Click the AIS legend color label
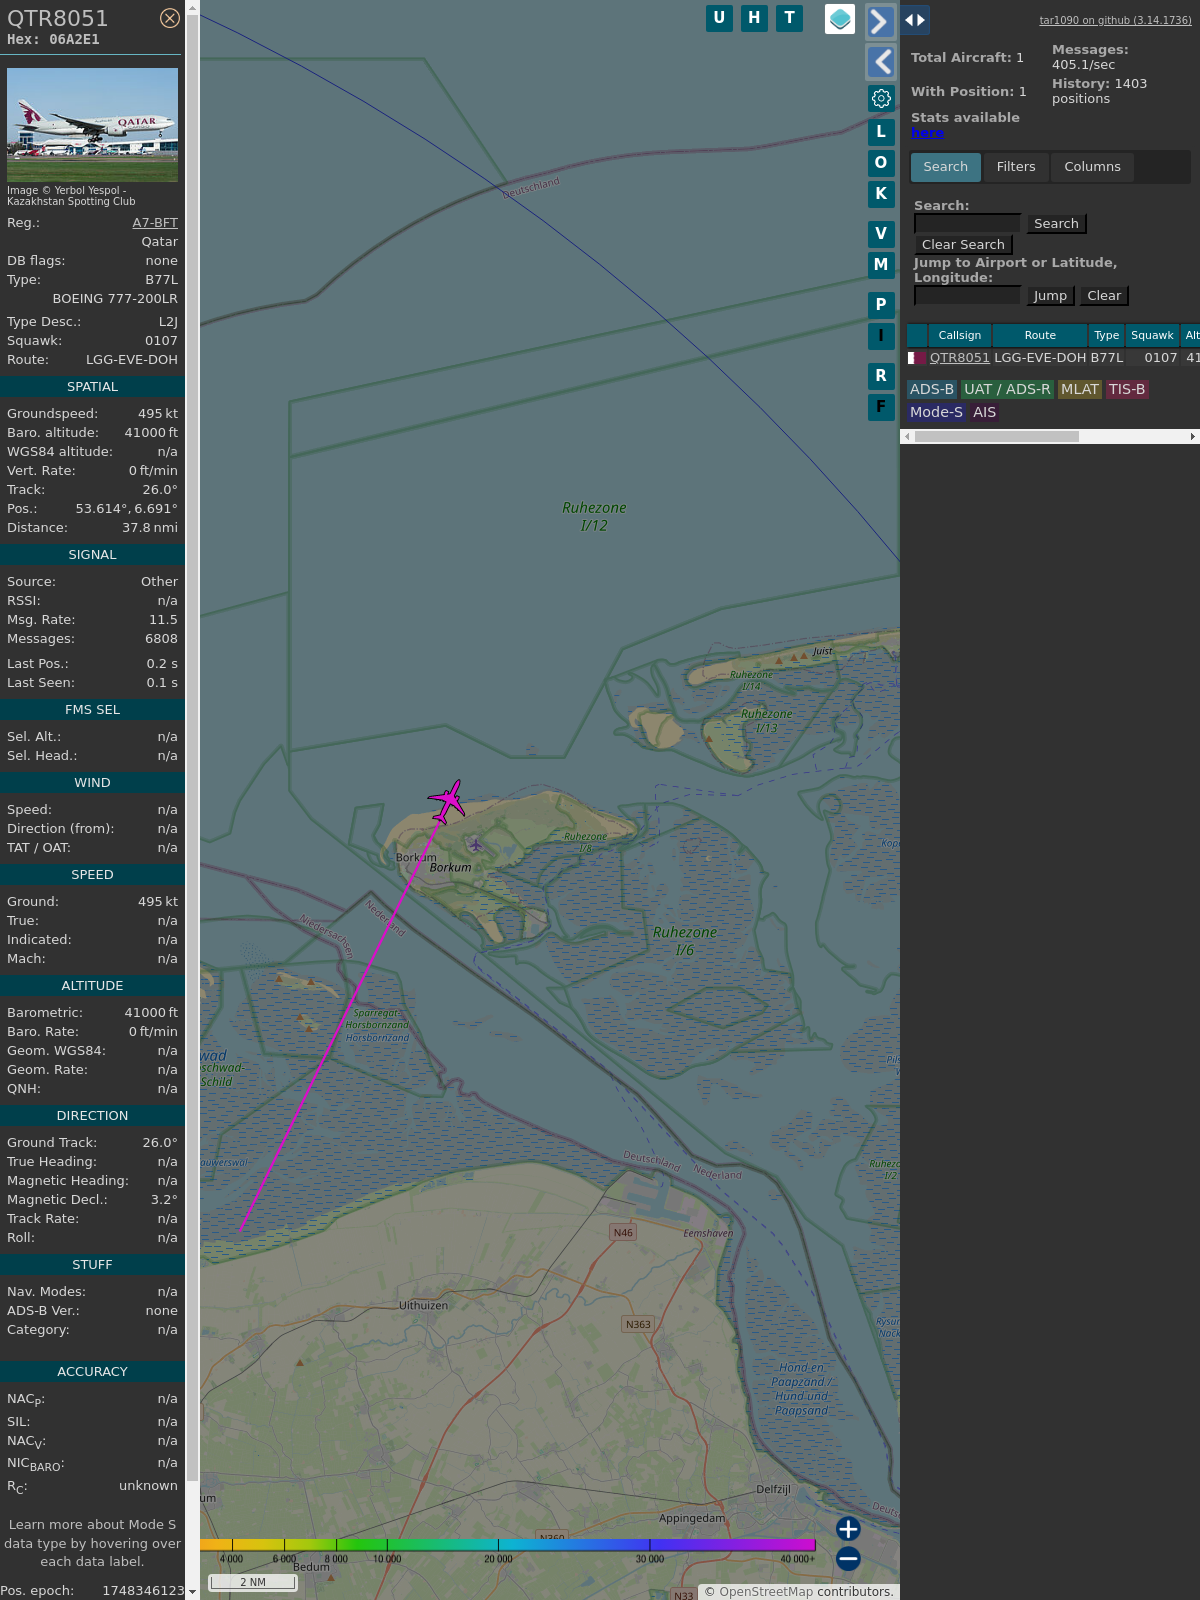The height and width of the screenshot is (1600, 1200). (x=985, y=412)
